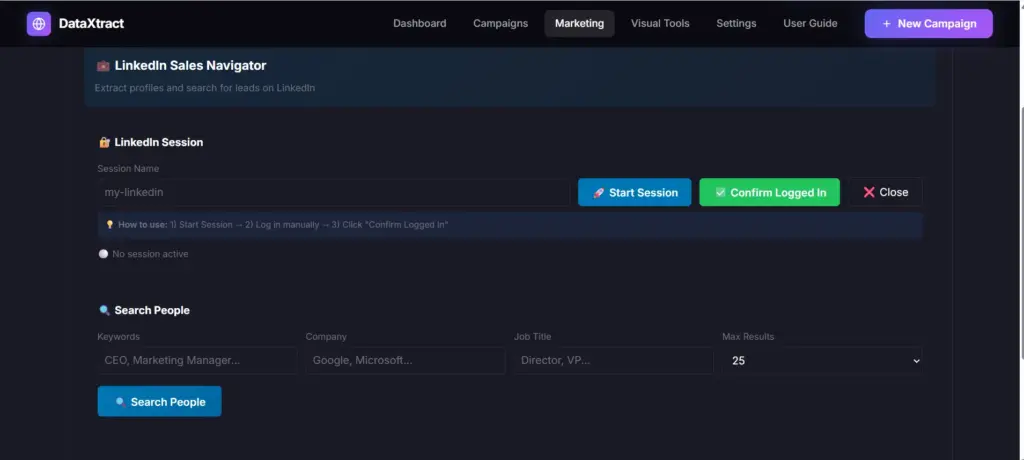Create a New Campaign
The image size is (1024, 460).
[x=928, y=24]
